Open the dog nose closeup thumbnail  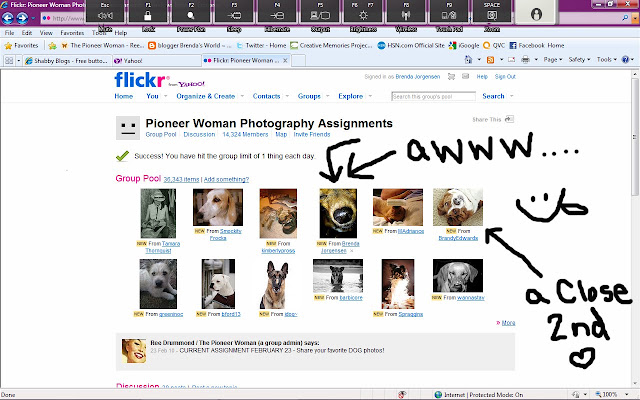coord(338,213)
